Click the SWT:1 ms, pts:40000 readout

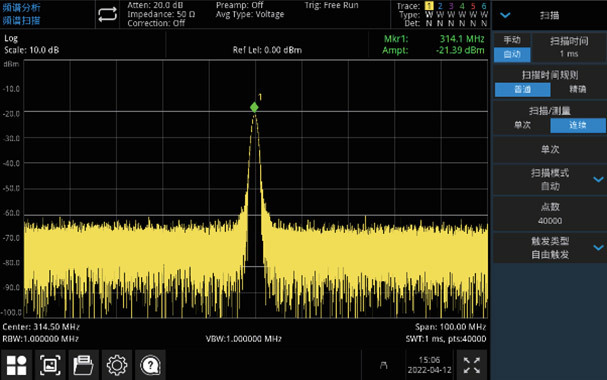tap(446, 339)
